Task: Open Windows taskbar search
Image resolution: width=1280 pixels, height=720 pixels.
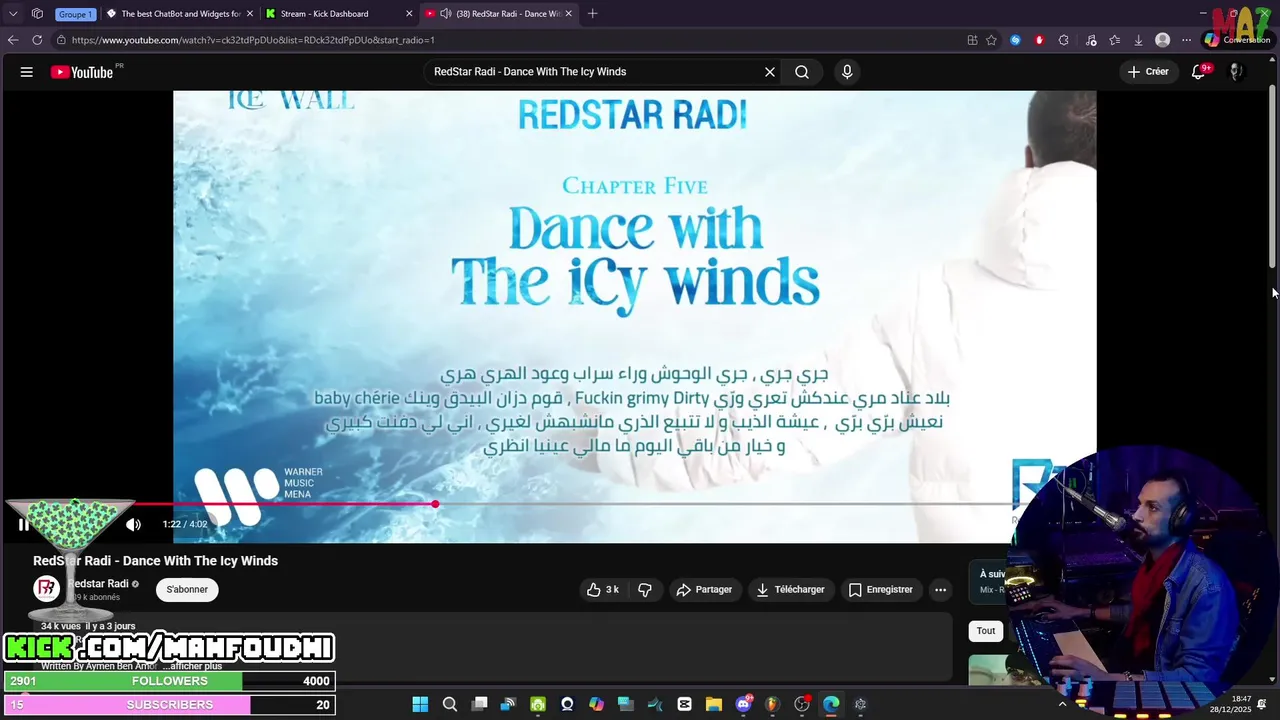Action: click(450, 704)
